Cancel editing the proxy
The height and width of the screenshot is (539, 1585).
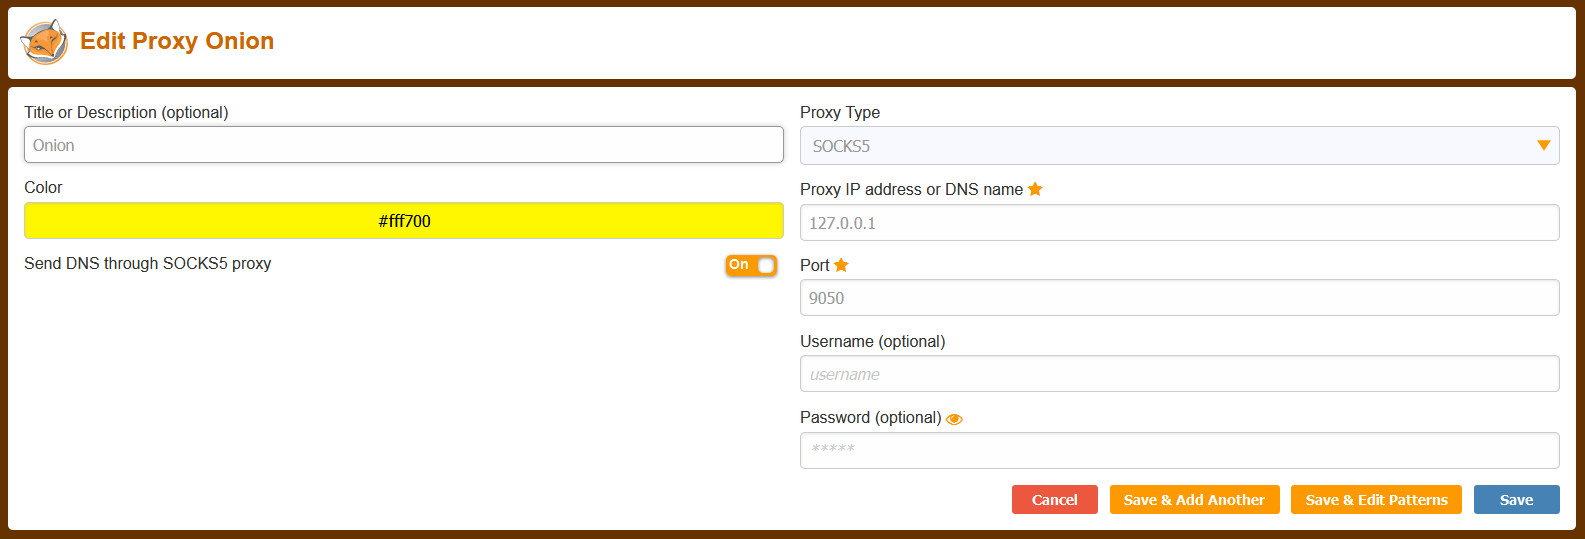(x=1055, y=500)
